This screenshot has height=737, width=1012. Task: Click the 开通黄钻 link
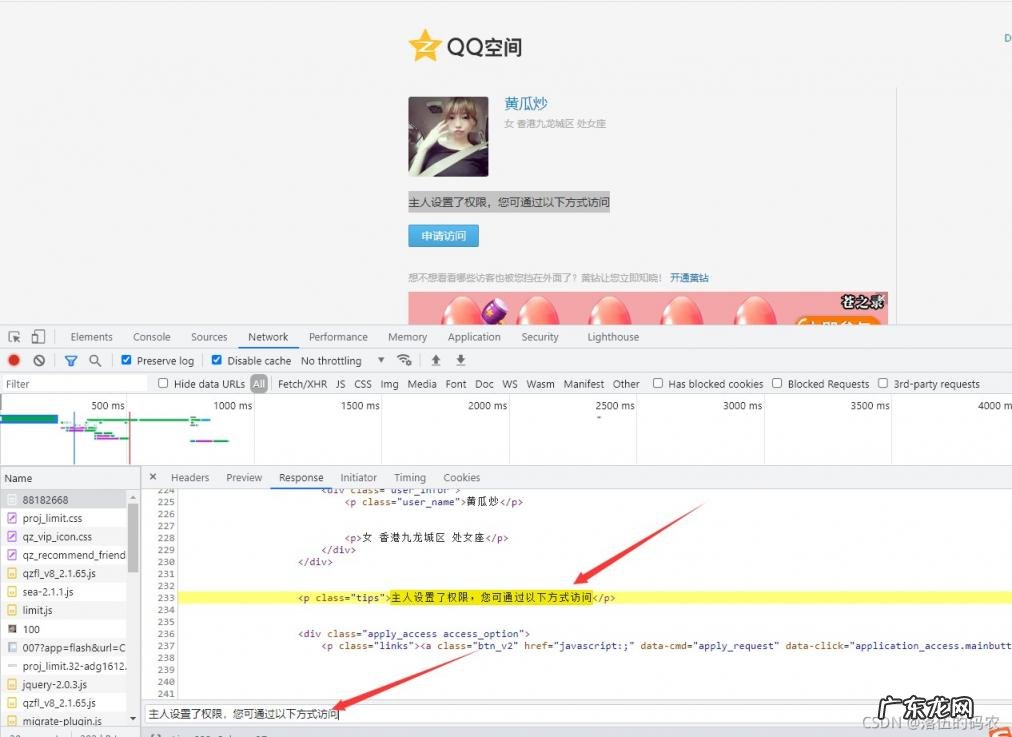click(689, 278)
